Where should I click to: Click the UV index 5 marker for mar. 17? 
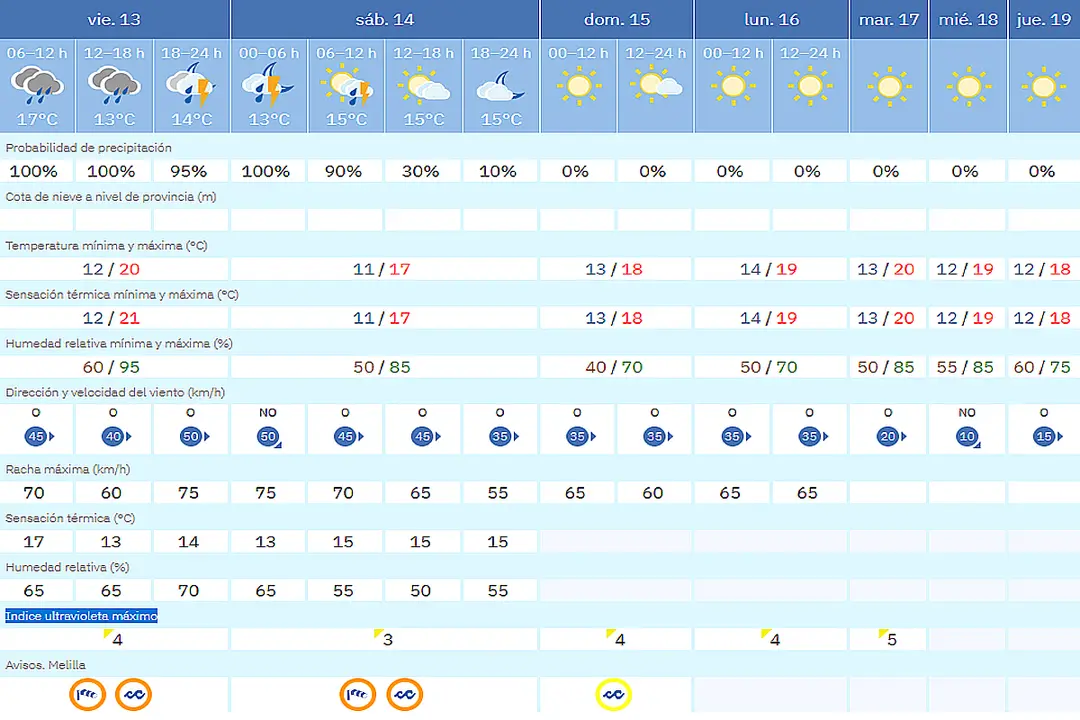tap(889, 639)
